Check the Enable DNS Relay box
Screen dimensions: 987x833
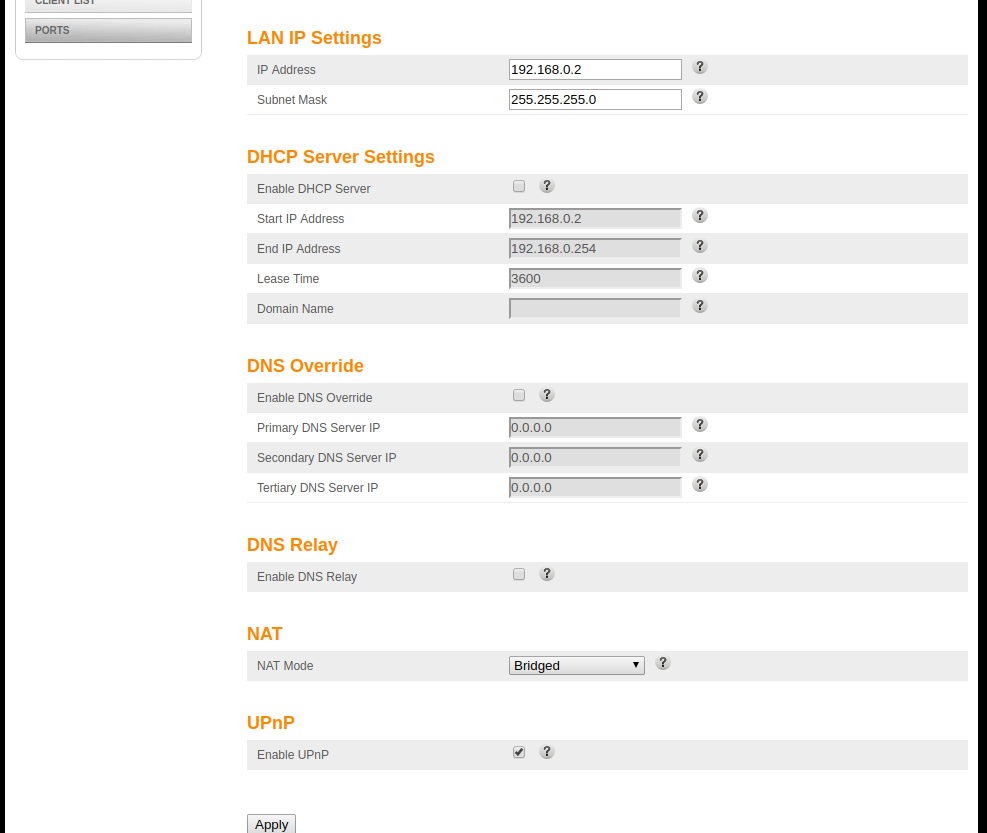click(519, 574)
